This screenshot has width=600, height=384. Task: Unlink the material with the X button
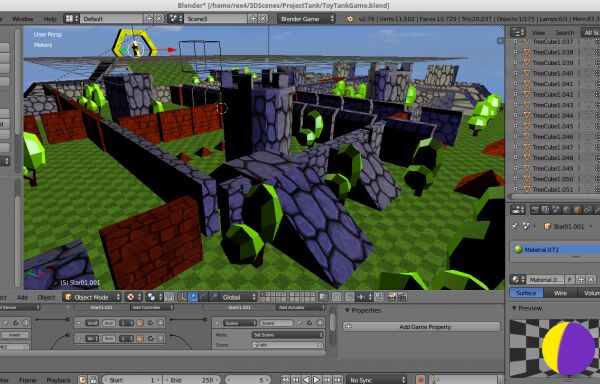[591, 280]
